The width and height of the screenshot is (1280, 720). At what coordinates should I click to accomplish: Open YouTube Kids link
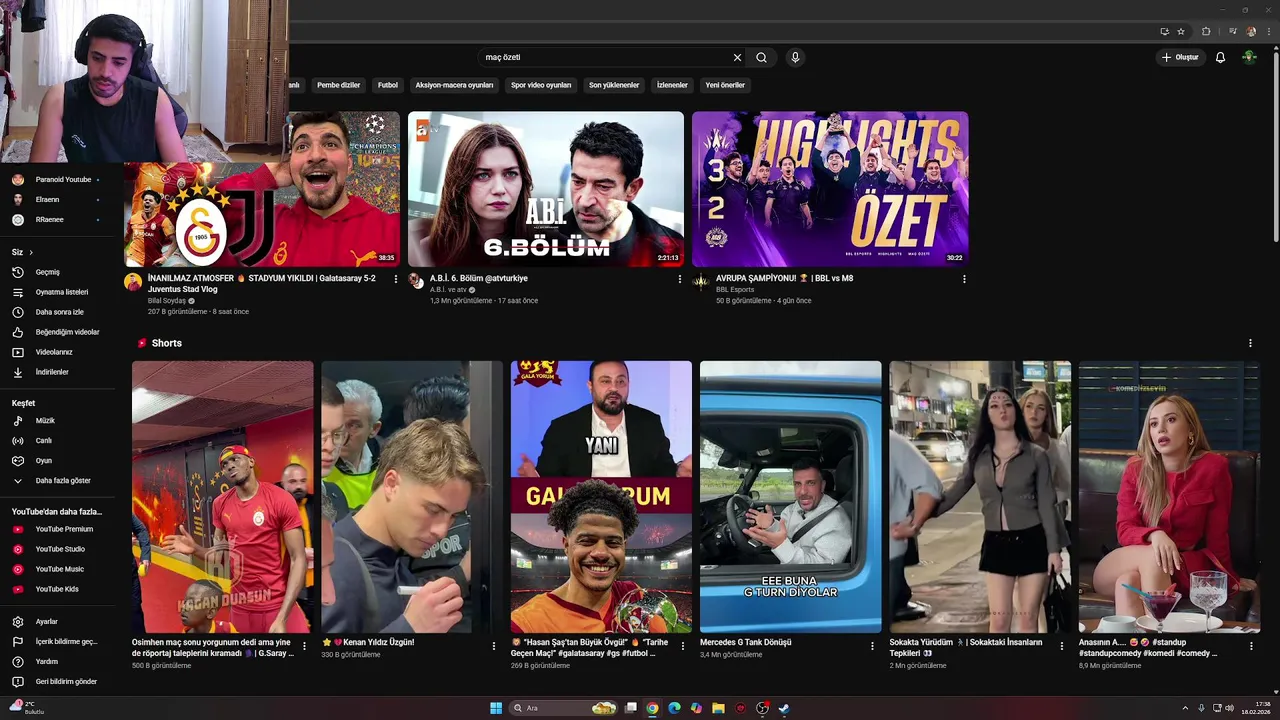point(56,589)
